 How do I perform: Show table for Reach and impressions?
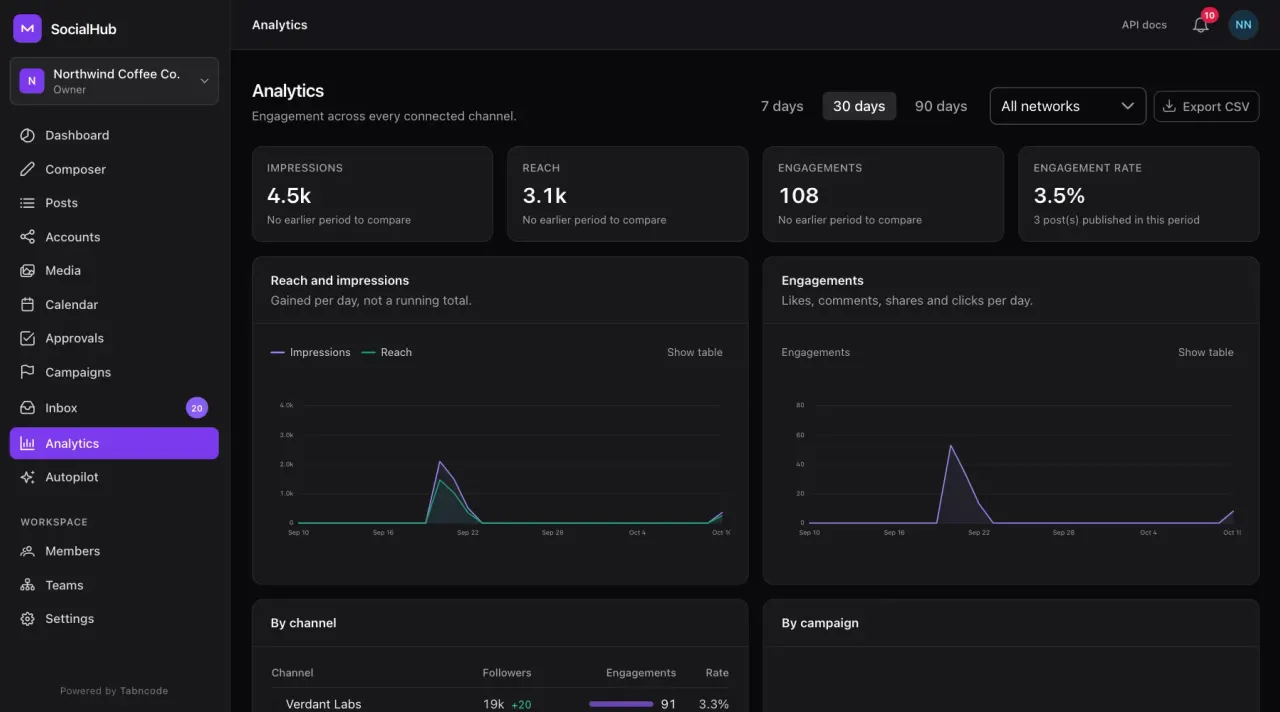(x=694, y=352)
